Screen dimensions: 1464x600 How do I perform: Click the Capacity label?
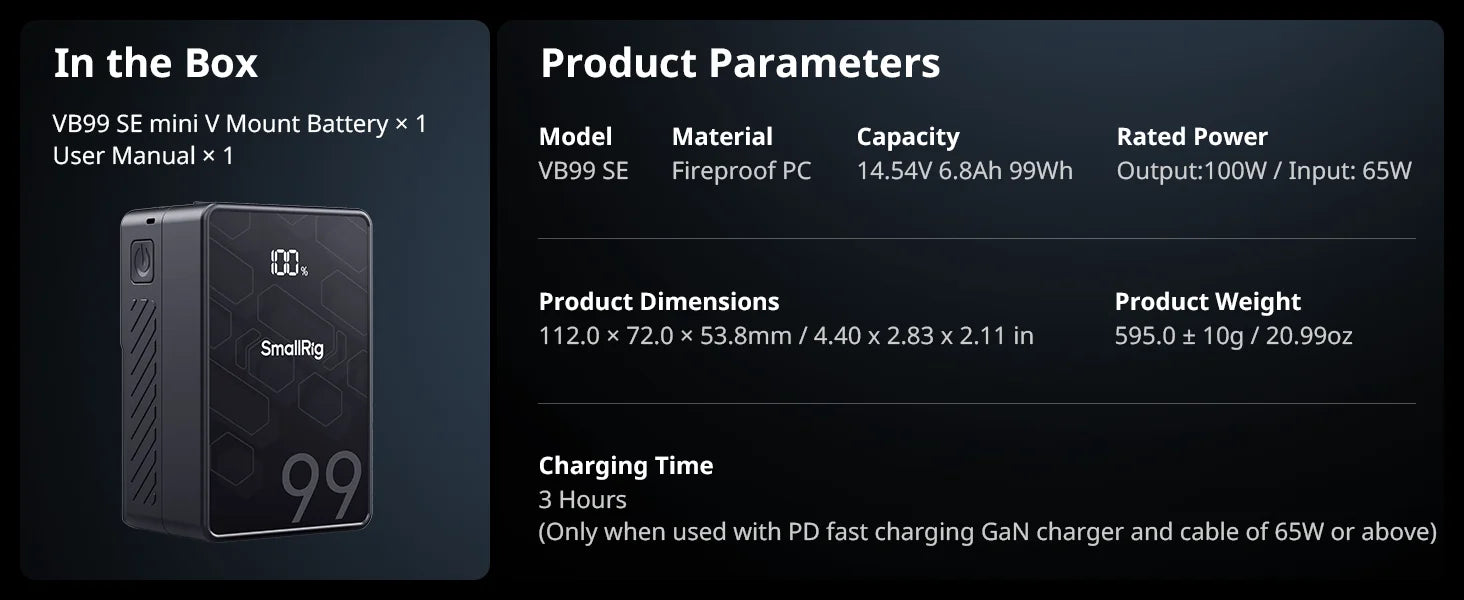tap(907, 137)
